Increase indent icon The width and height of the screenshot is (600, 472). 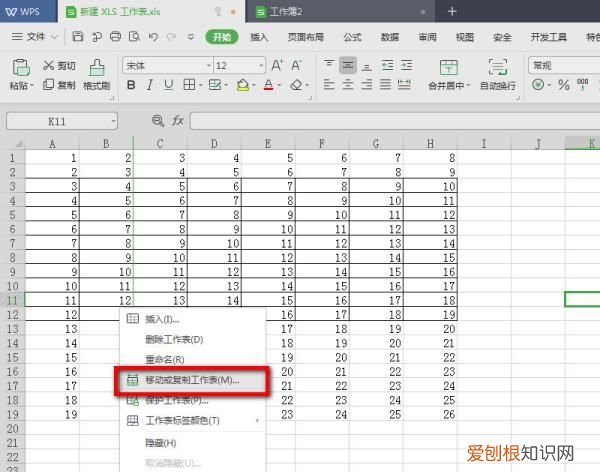click(406, 65)
